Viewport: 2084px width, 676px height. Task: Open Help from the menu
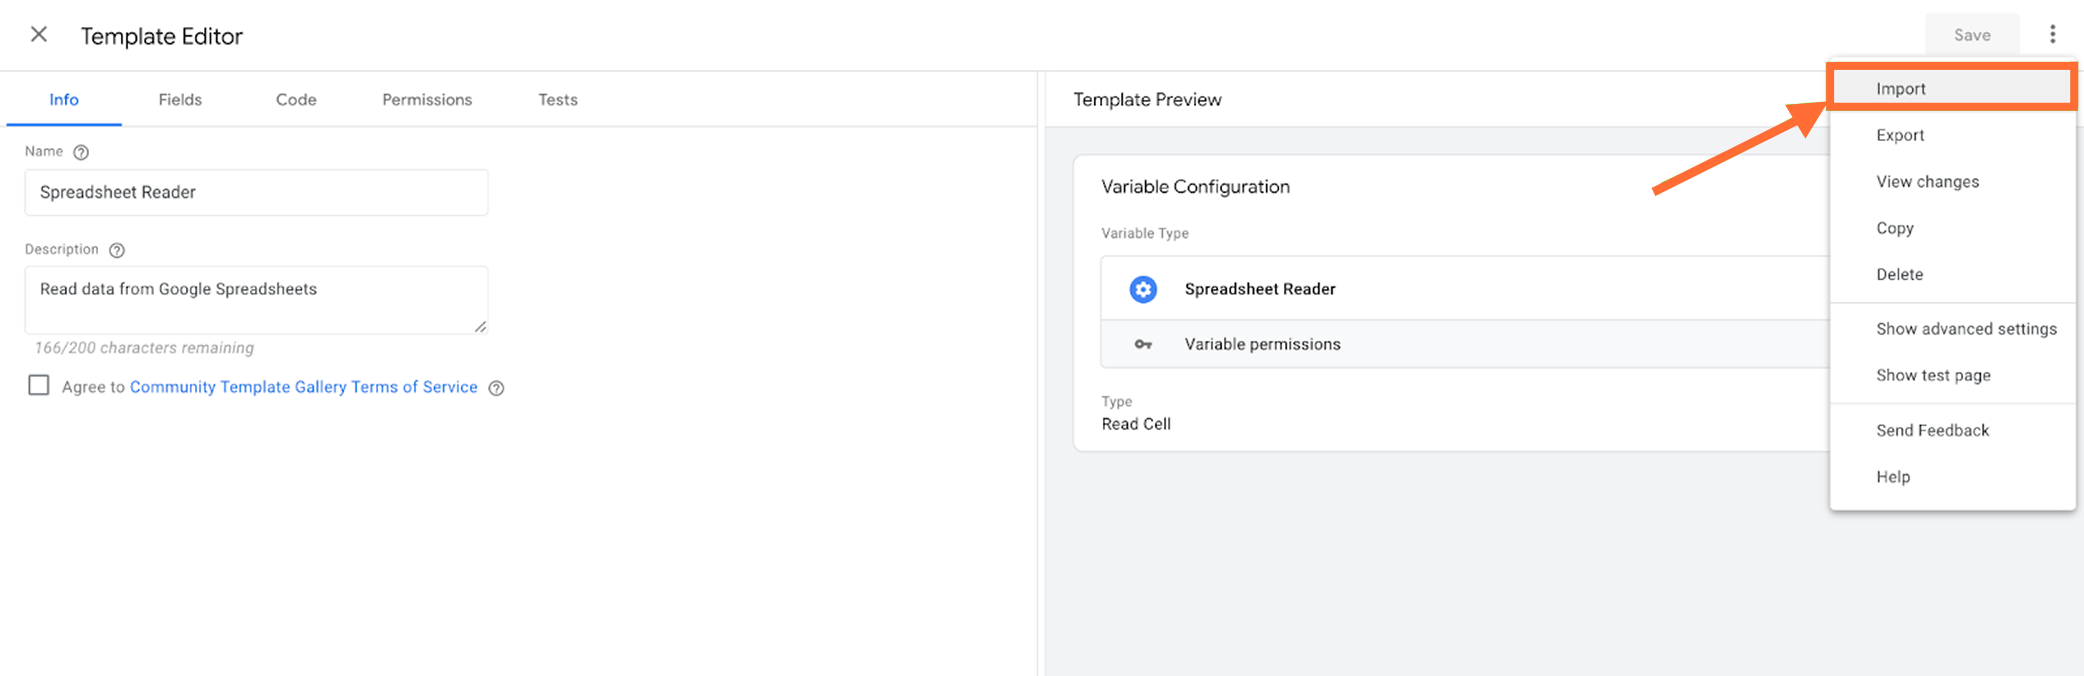tap(1952, 477)
